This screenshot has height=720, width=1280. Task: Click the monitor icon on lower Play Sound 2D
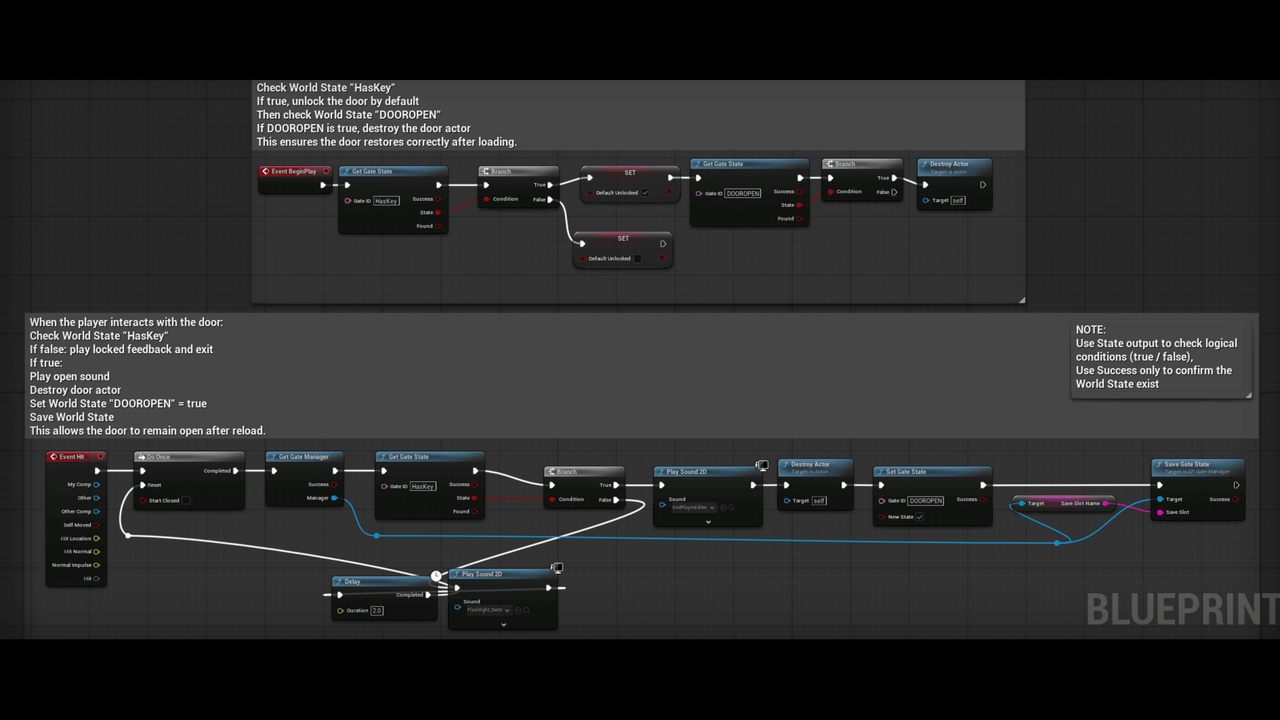(x=557, y=568)
